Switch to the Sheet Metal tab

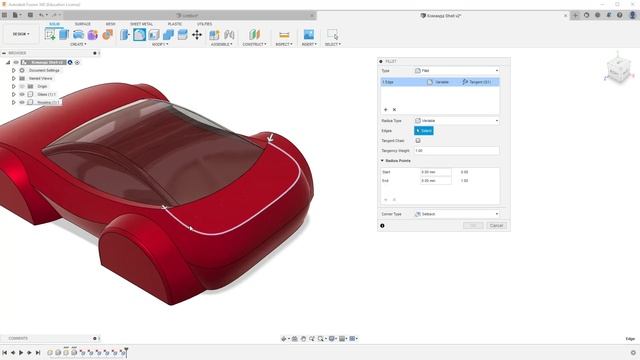[142, 24]
